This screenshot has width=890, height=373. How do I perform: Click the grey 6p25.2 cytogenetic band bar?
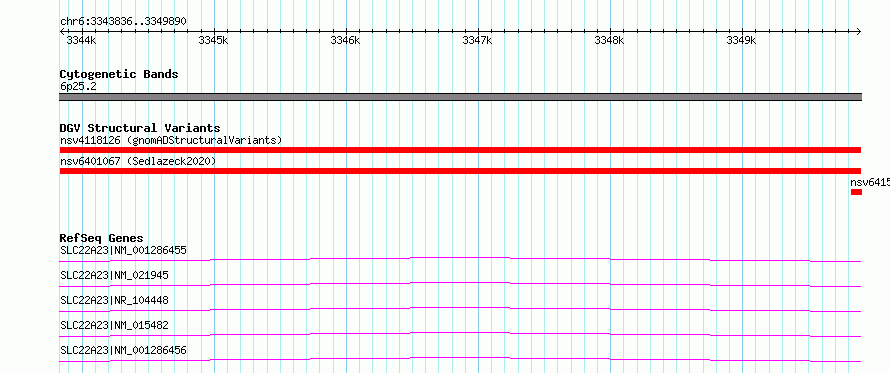pyautogui.click(x=460, y=97)
